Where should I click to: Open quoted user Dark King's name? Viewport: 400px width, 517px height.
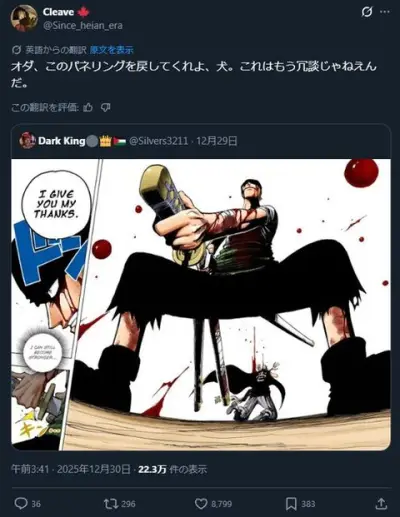(62, 141)
